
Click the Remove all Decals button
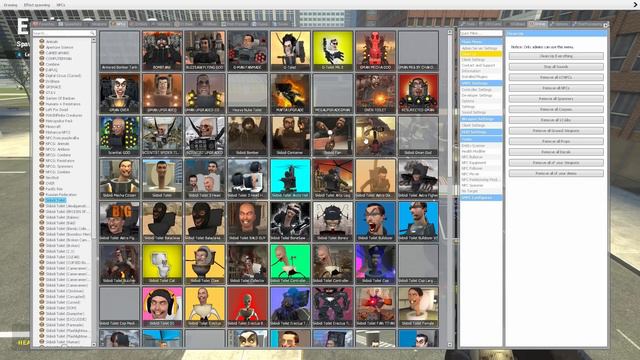[x=556, y=152]
